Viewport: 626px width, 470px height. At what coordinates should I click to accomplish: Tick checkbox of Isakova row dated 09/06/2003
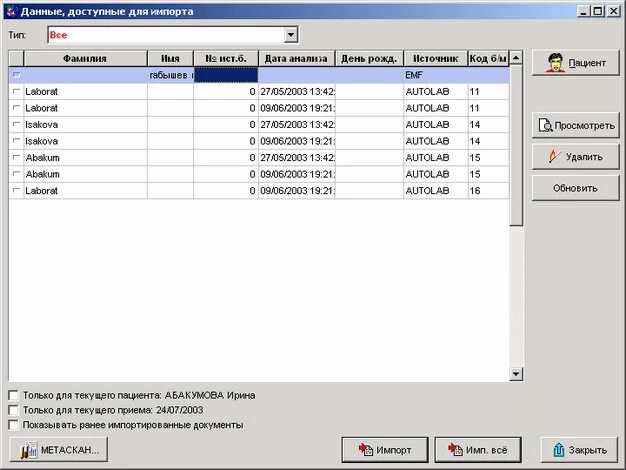[x=16, y=141]
